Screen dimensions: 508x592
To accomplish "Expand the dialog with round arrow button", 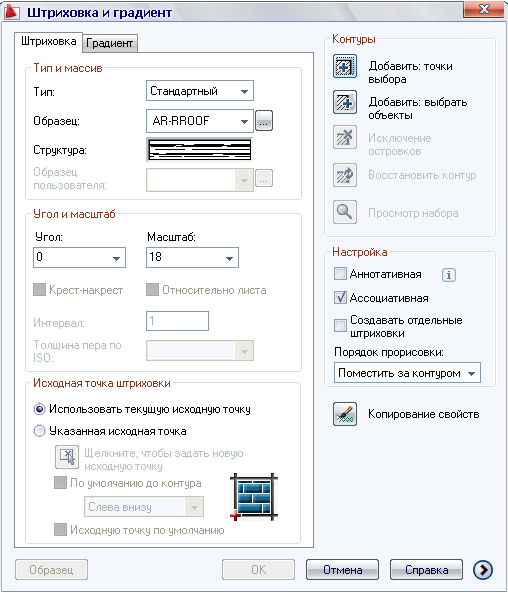I will pyautogui.click(x=483, y=569).
